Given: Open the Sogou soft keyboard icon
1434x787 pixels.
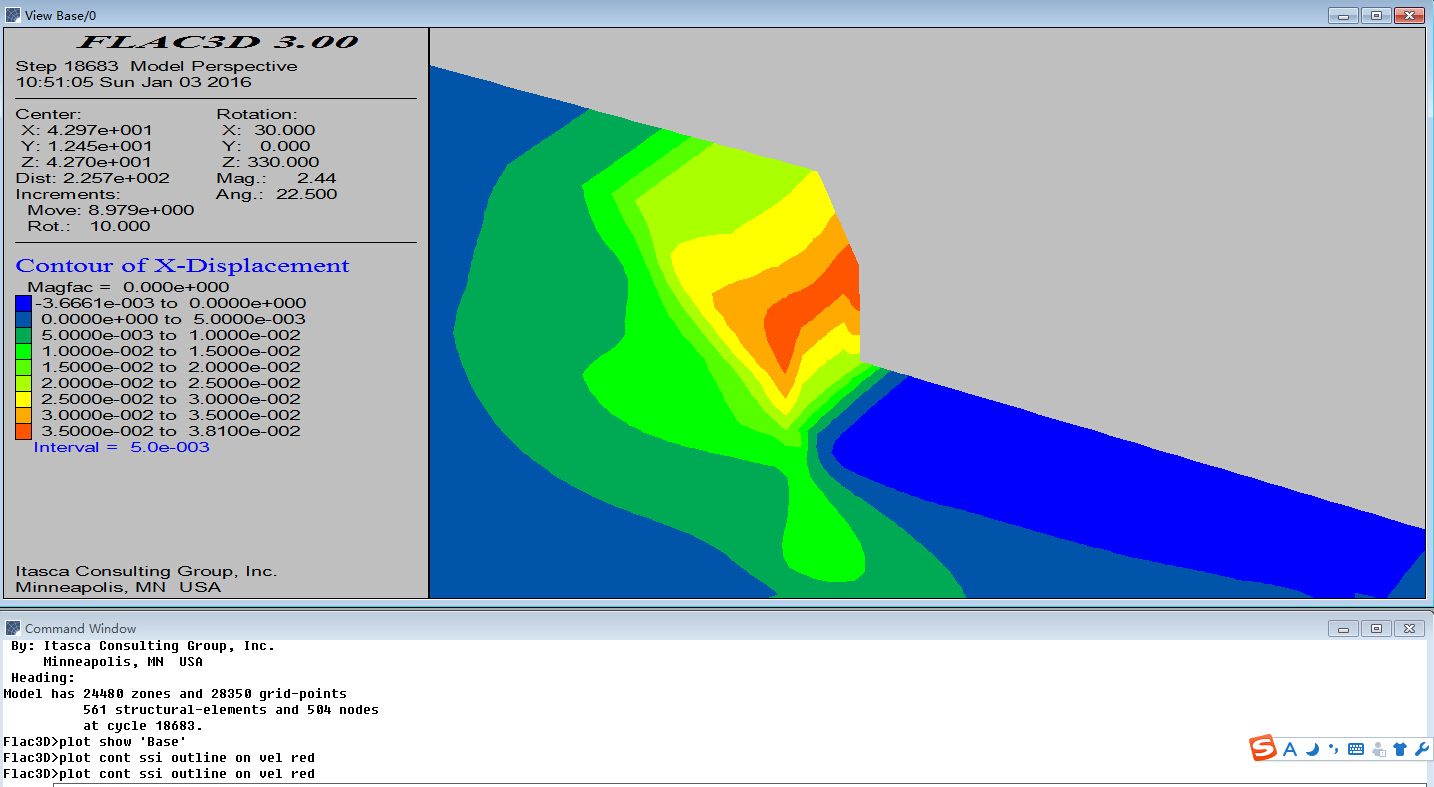Looking at the screenshot, I should coord(1356,749).
